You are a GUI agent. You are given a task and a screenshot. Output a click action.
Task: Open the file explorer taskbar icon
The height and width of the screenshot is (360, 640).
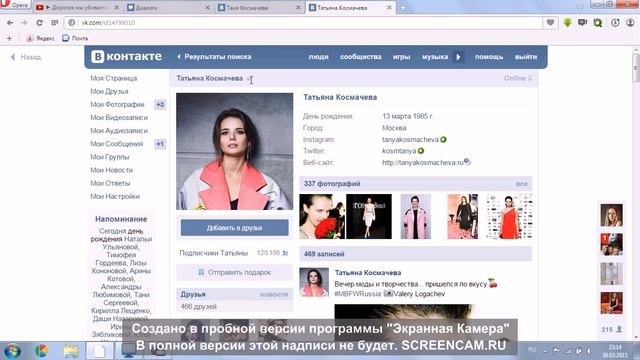71,351
